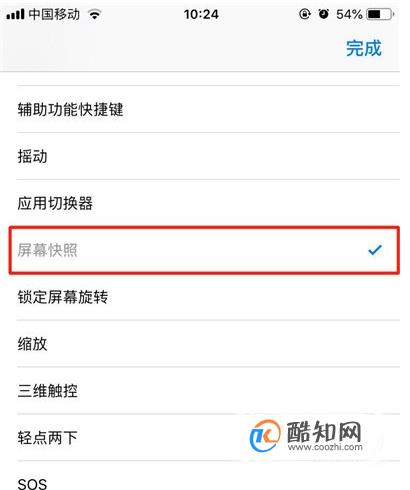Pick 三维触控 (3D Touch) option

(208, 391)
